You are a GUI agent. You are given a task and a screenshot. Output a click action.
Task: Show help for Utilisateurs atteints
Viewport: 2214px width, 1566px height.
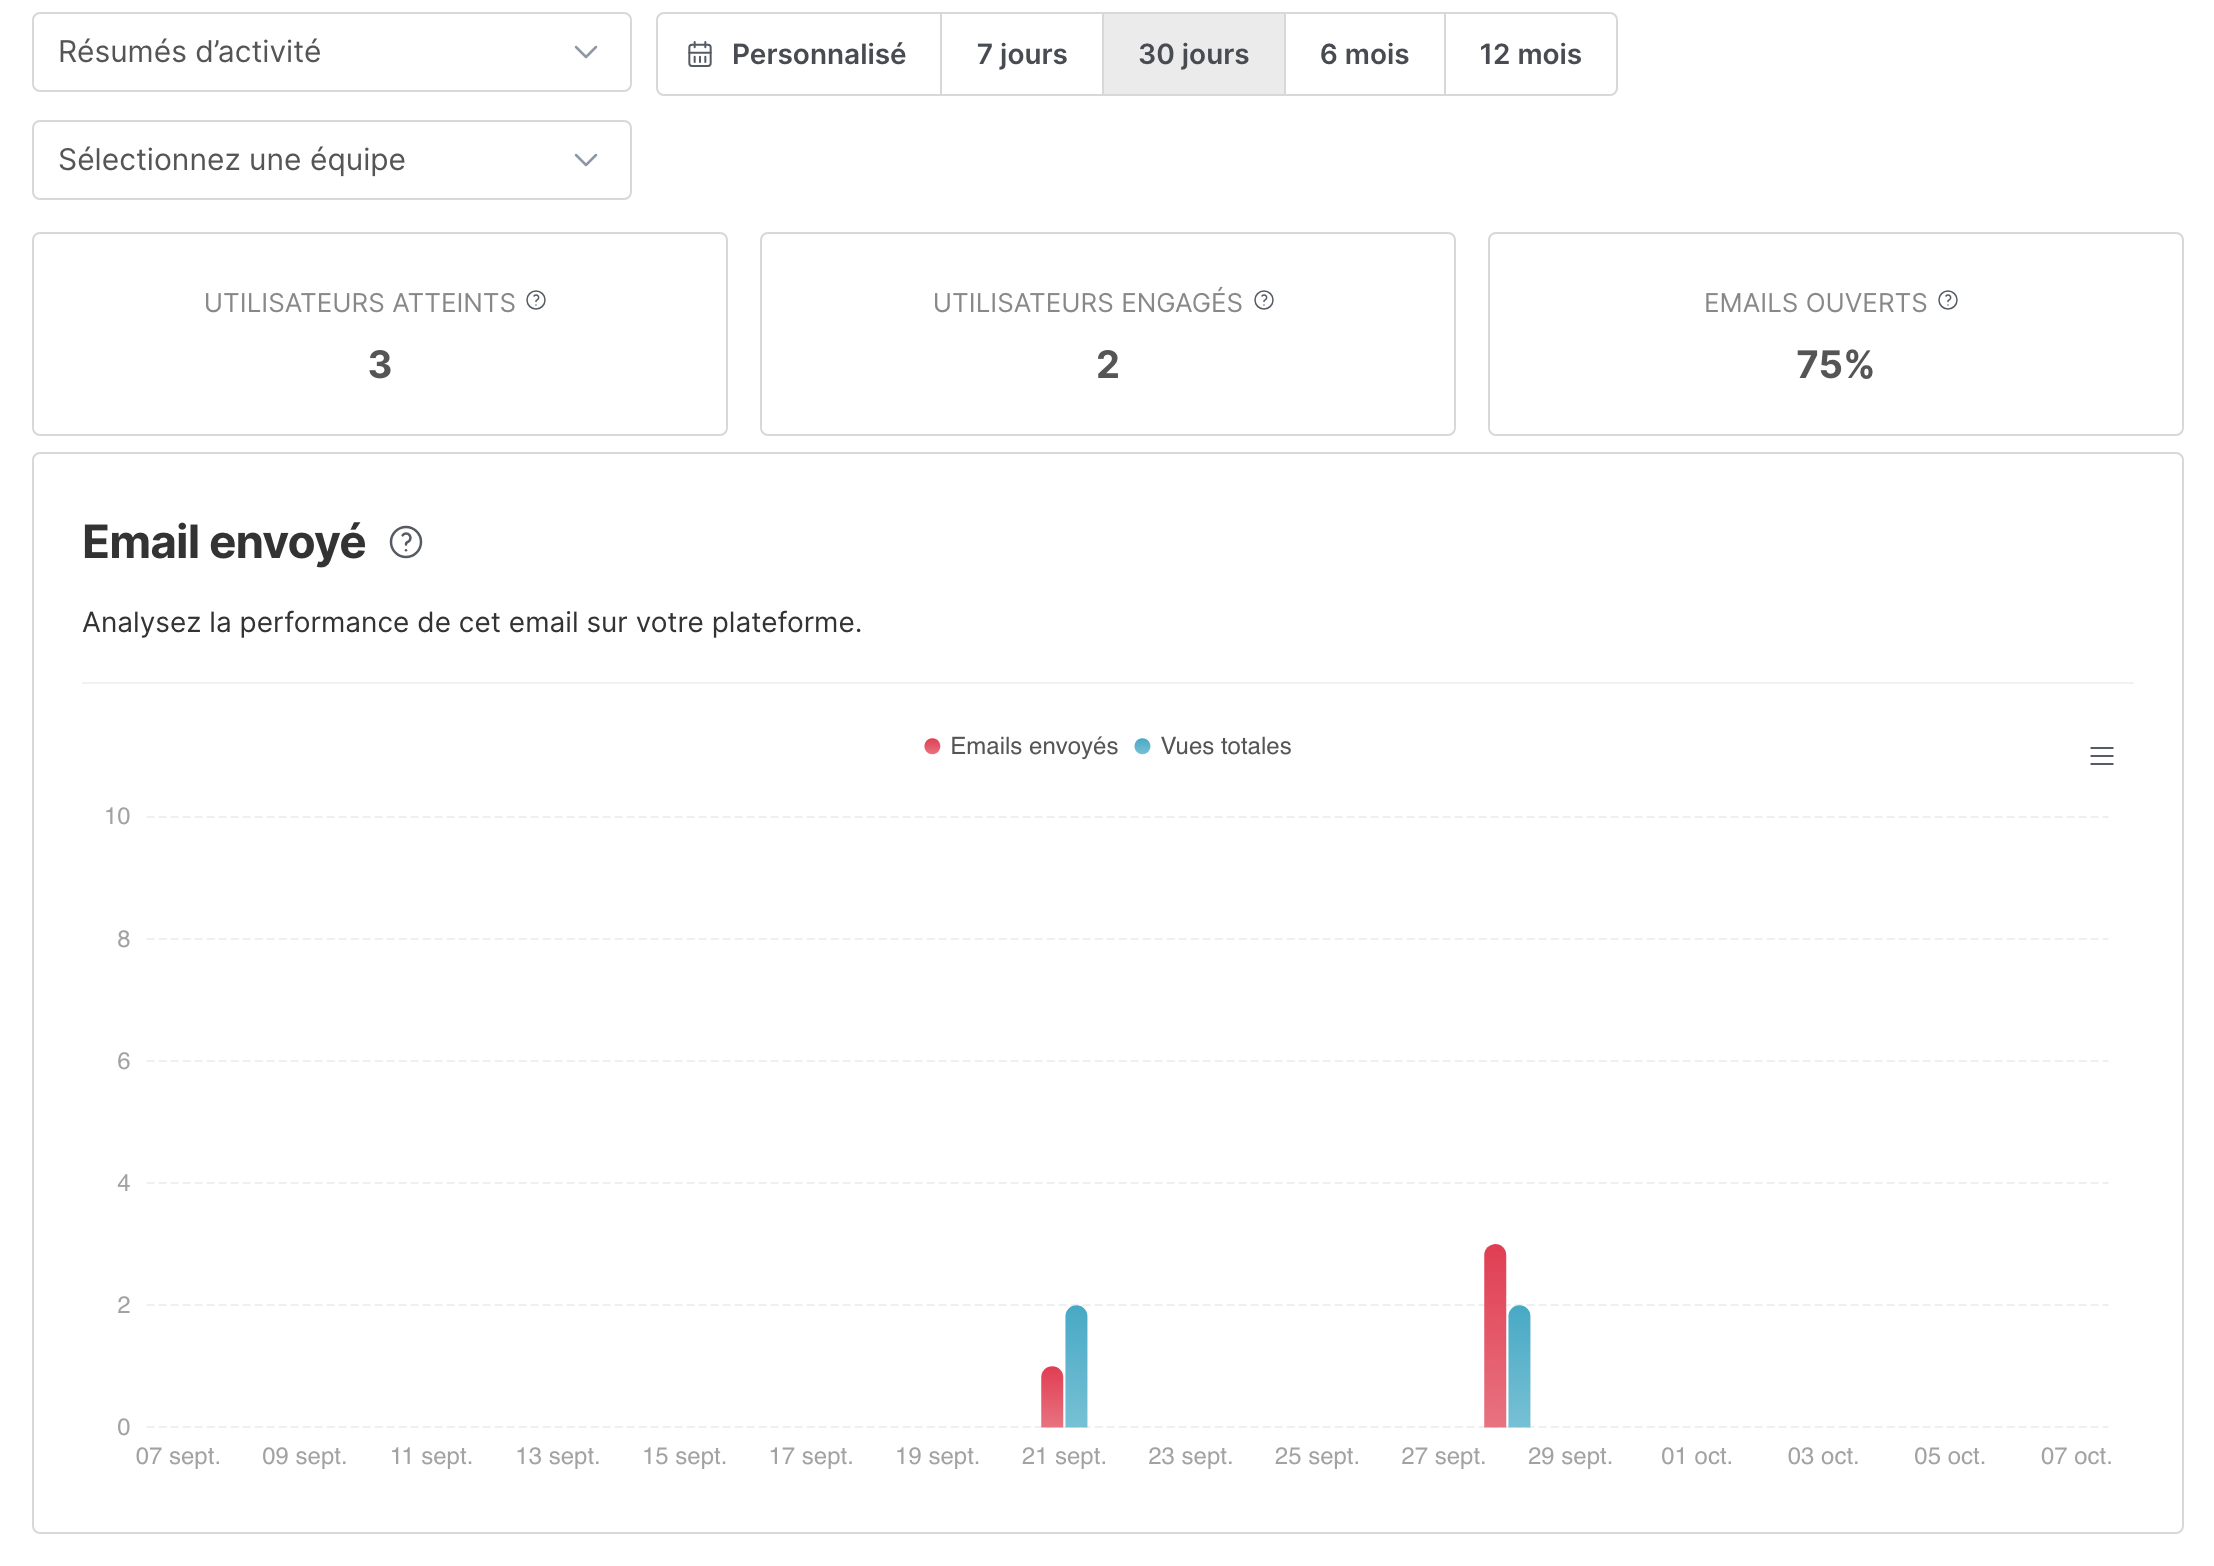pyautogui.click(x=536, y=300)
